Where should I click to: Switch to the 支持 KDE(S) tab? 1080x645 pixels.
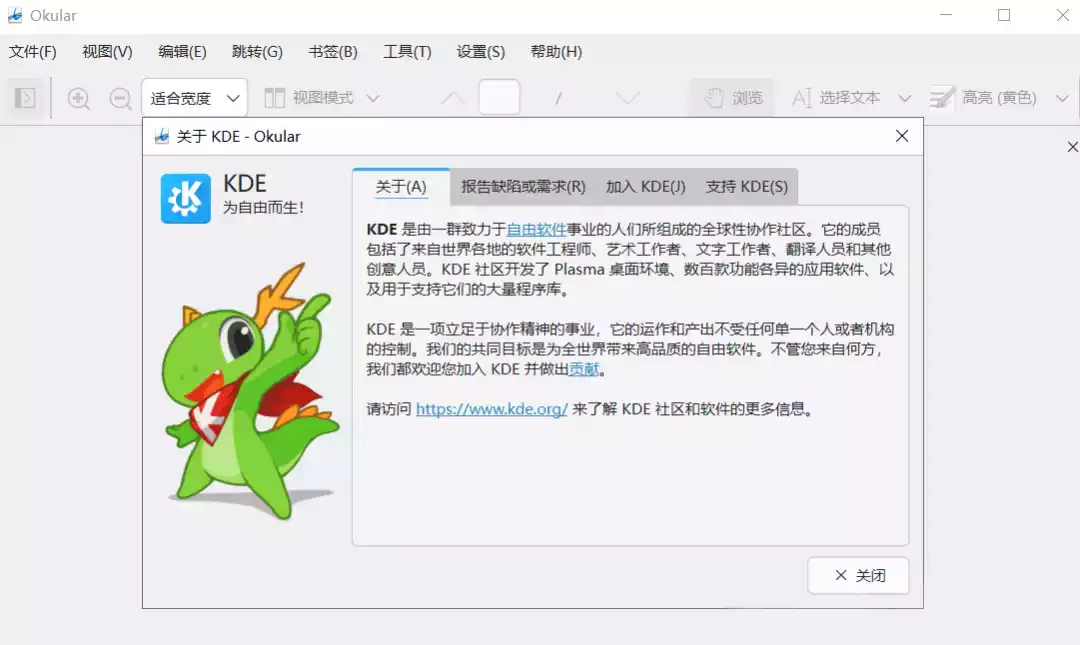coord(747,187)
